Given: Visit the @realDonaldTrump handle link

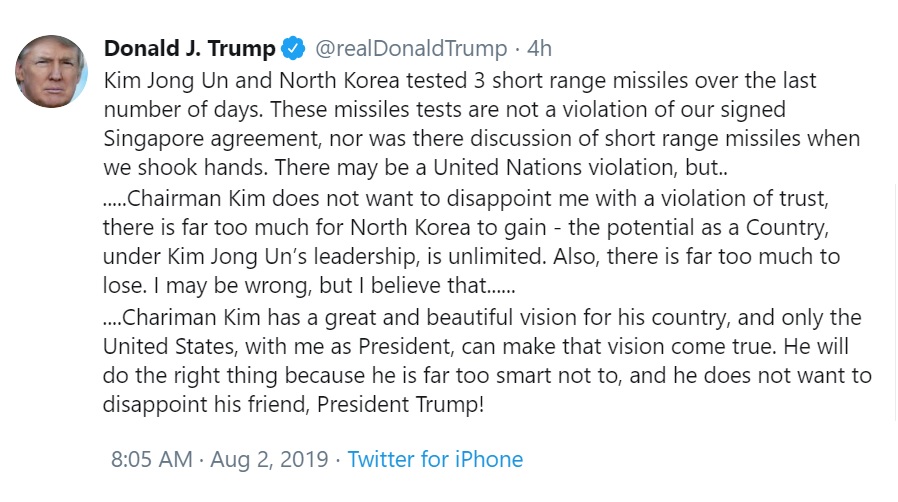Looking at the screenshot, I should (x=411, y=49).
